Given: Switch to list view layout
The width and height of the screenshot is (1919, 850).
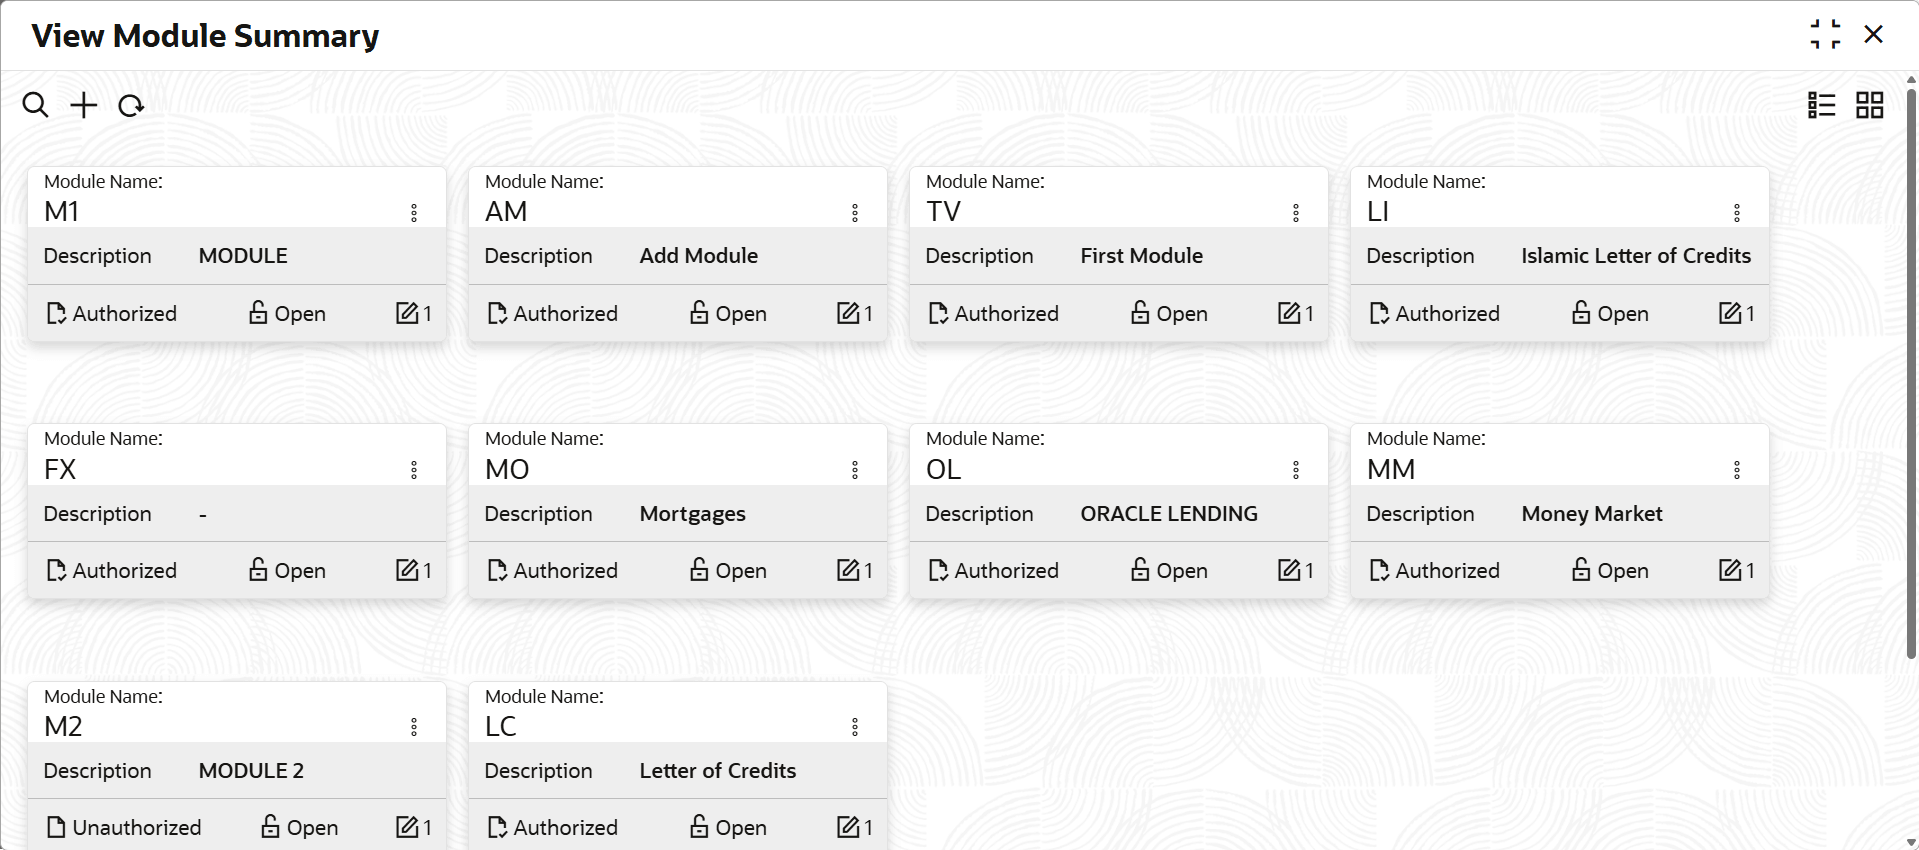Looking at the screenshot, I should pos(1821,105).
